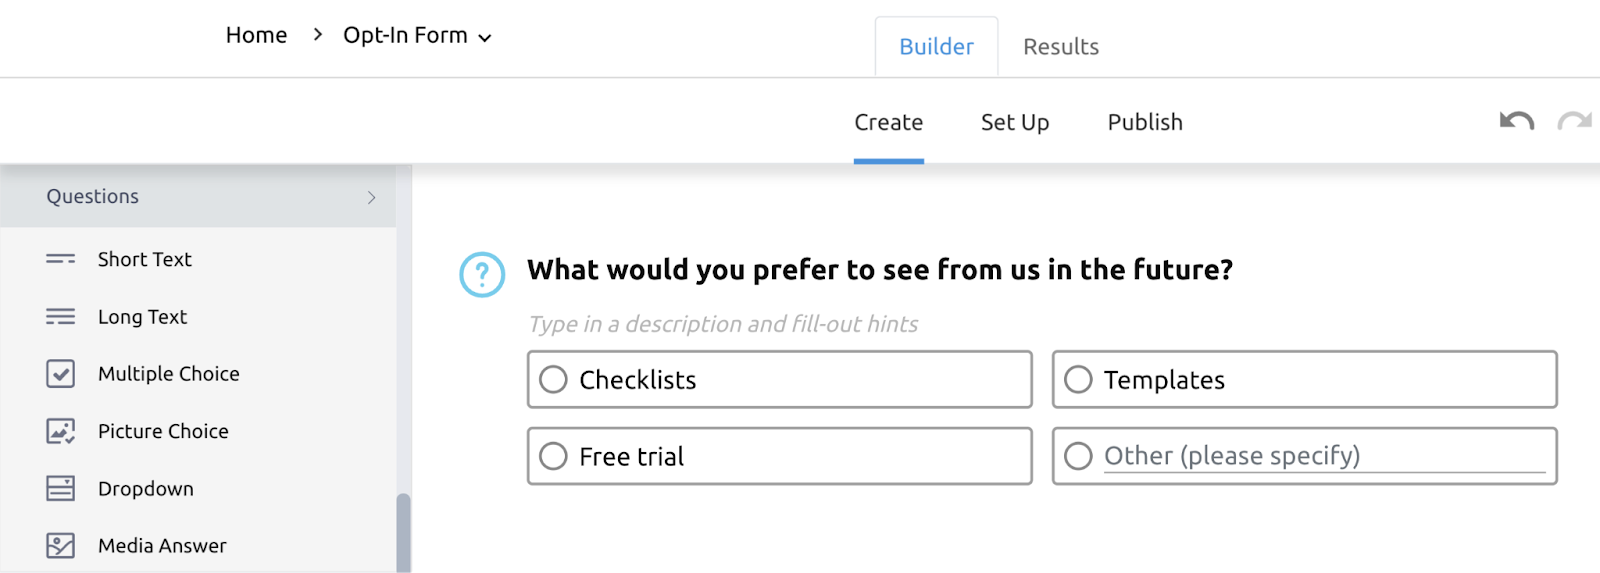Click the Picture Choice icon
Screen dimensions: 1600x573
(60, 431)
